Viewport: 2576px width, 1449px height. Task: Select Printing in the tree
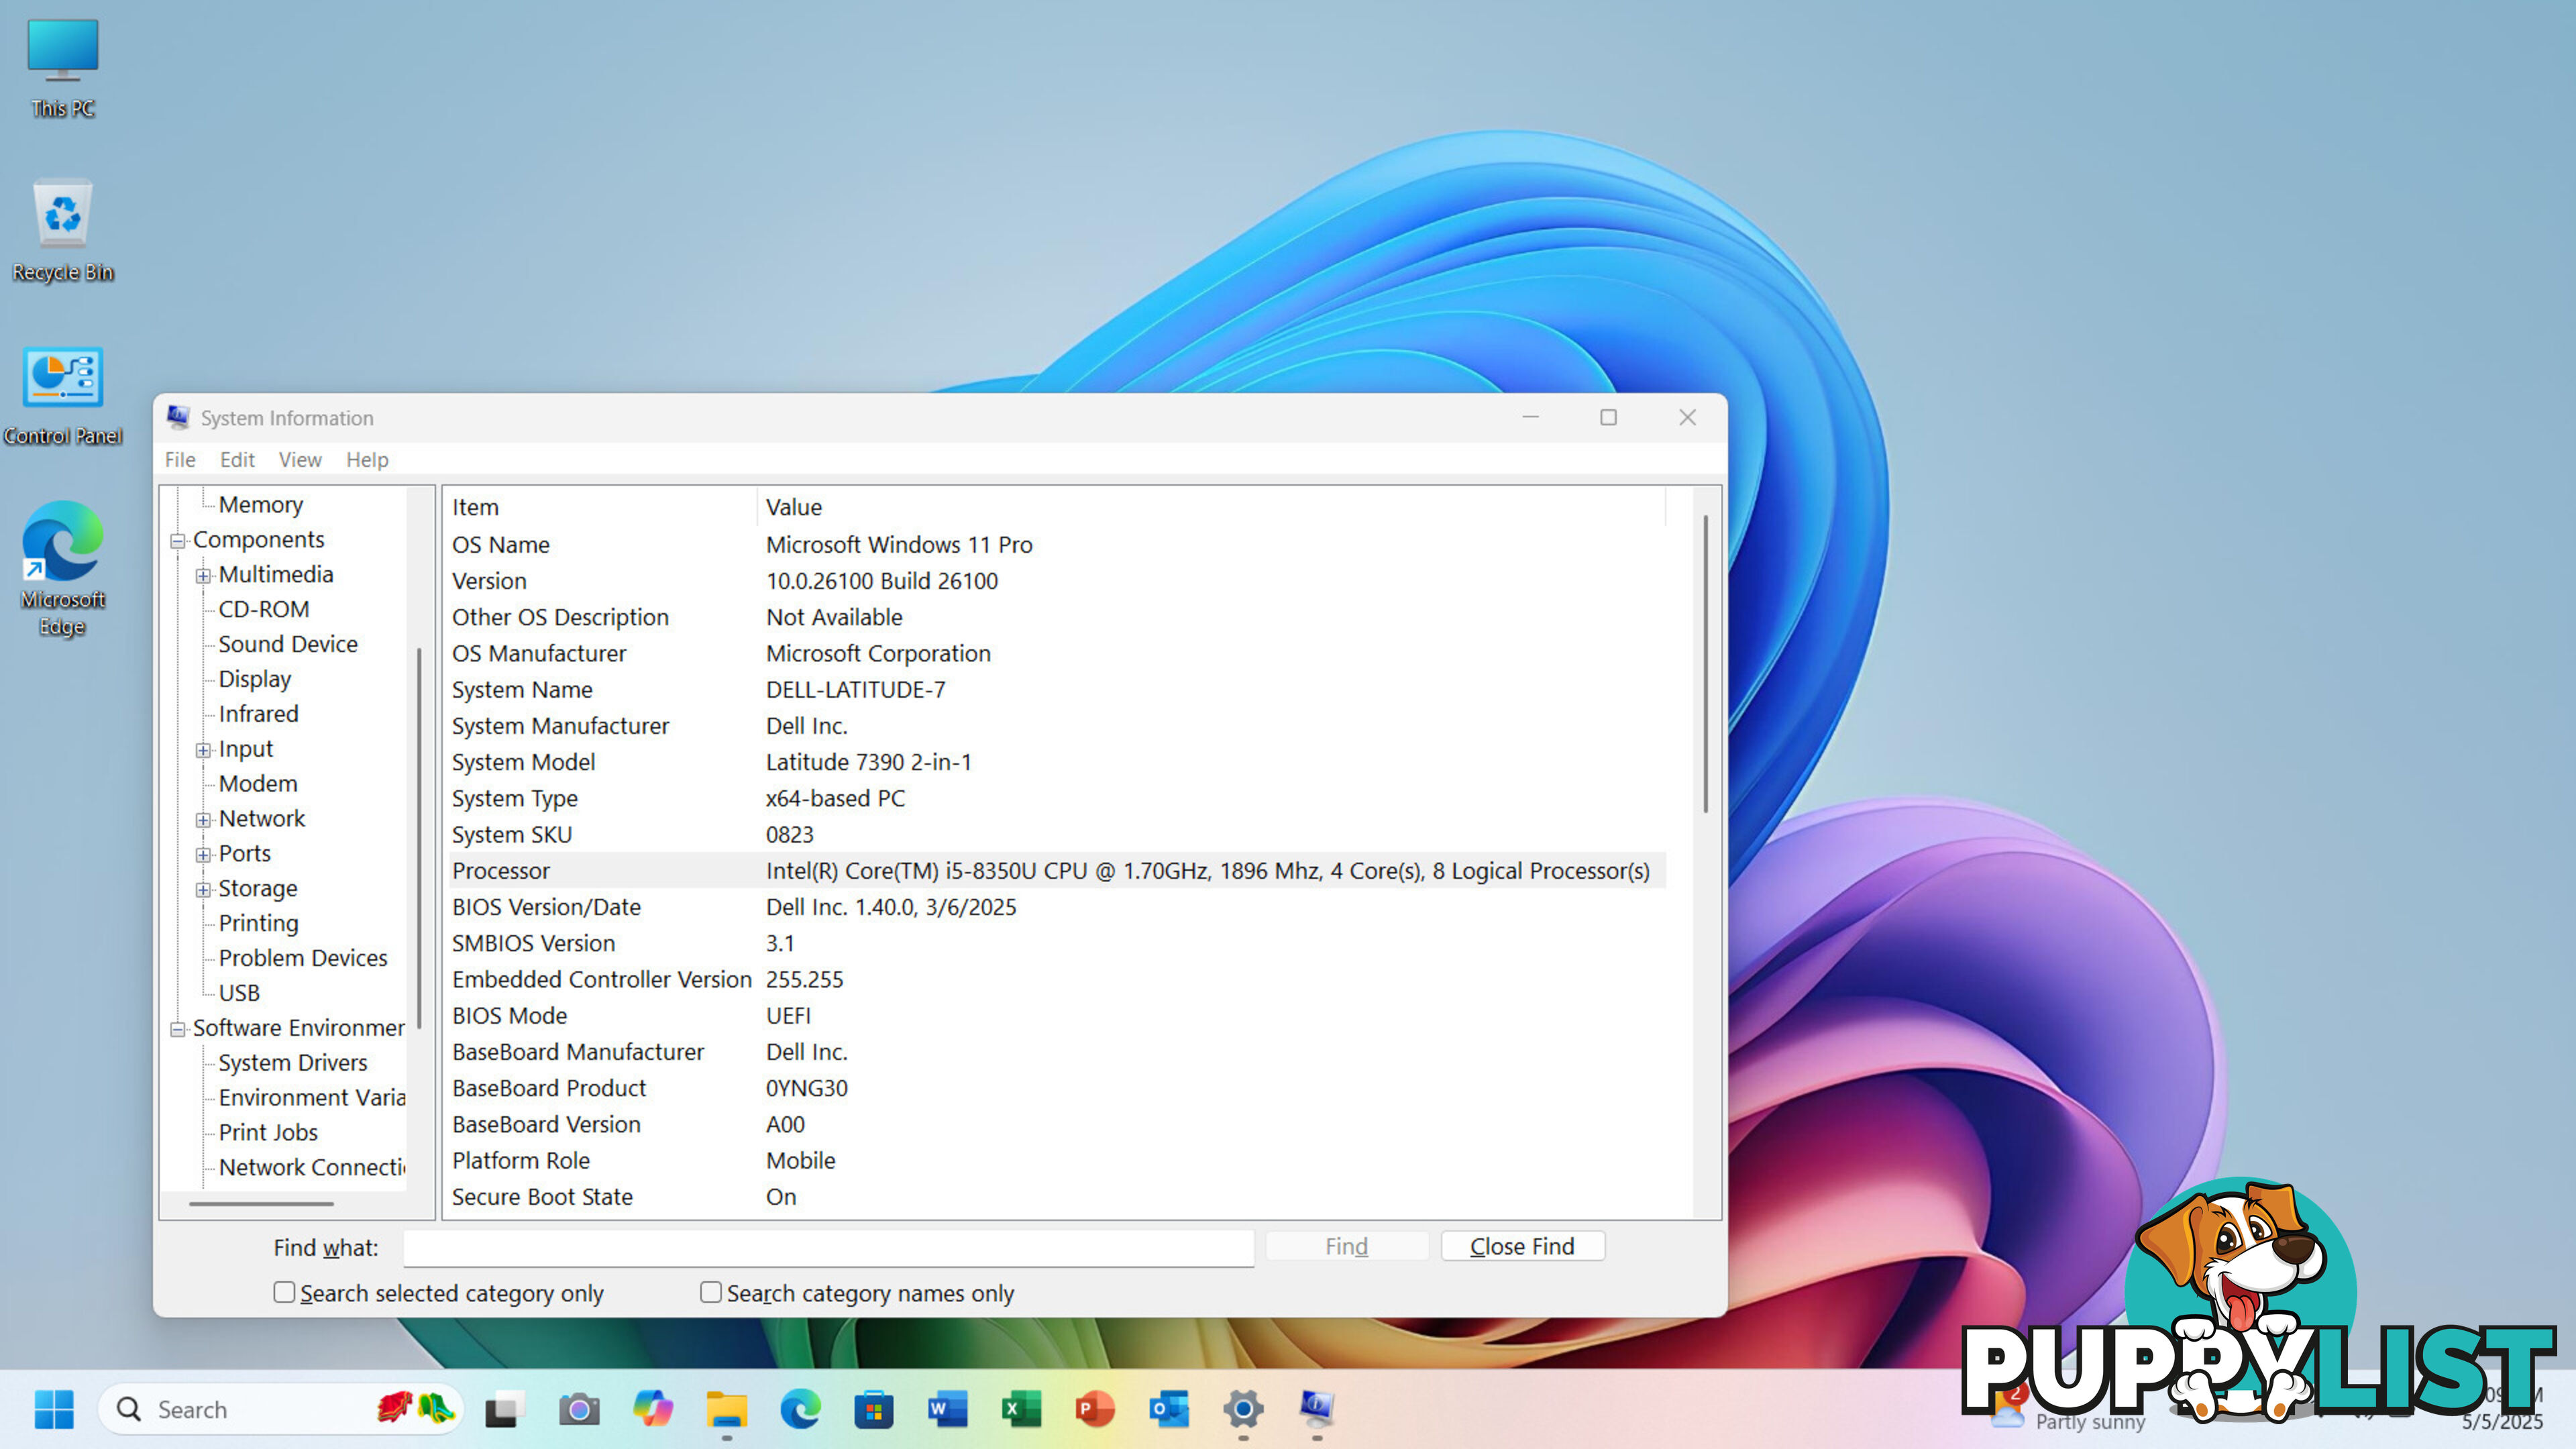point(258,923)
